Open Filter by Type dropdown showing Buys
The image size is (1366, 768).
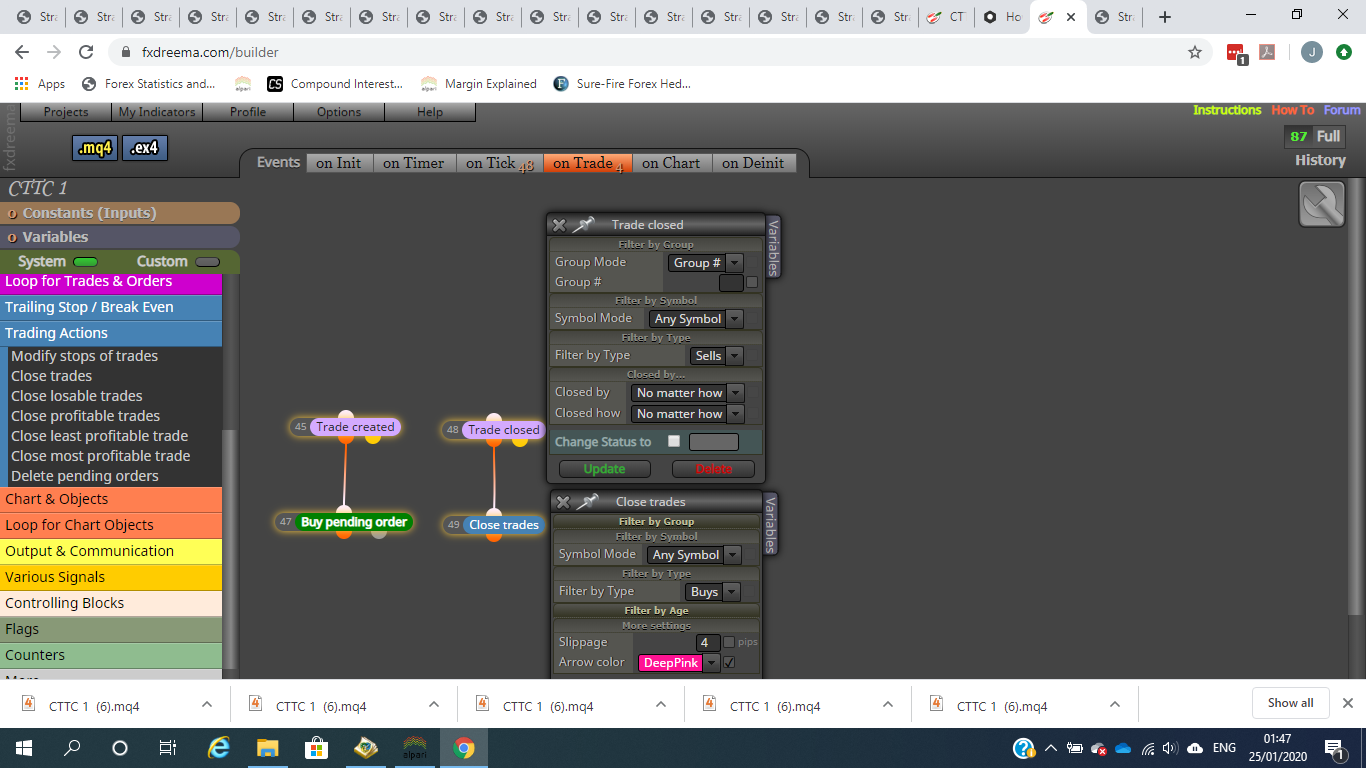(x=713, y=591)
